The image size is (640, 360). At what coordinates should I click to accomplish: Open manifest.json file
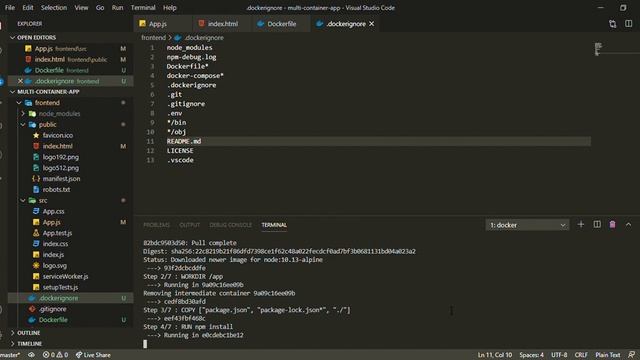(x=61, y=179)
